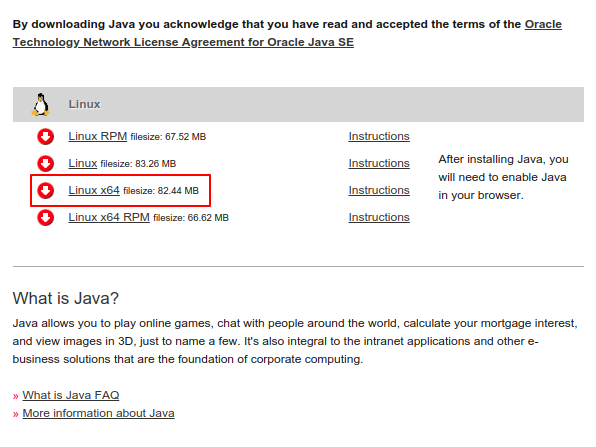Open the What is Java FAQ link

click(x=71, y=395)
